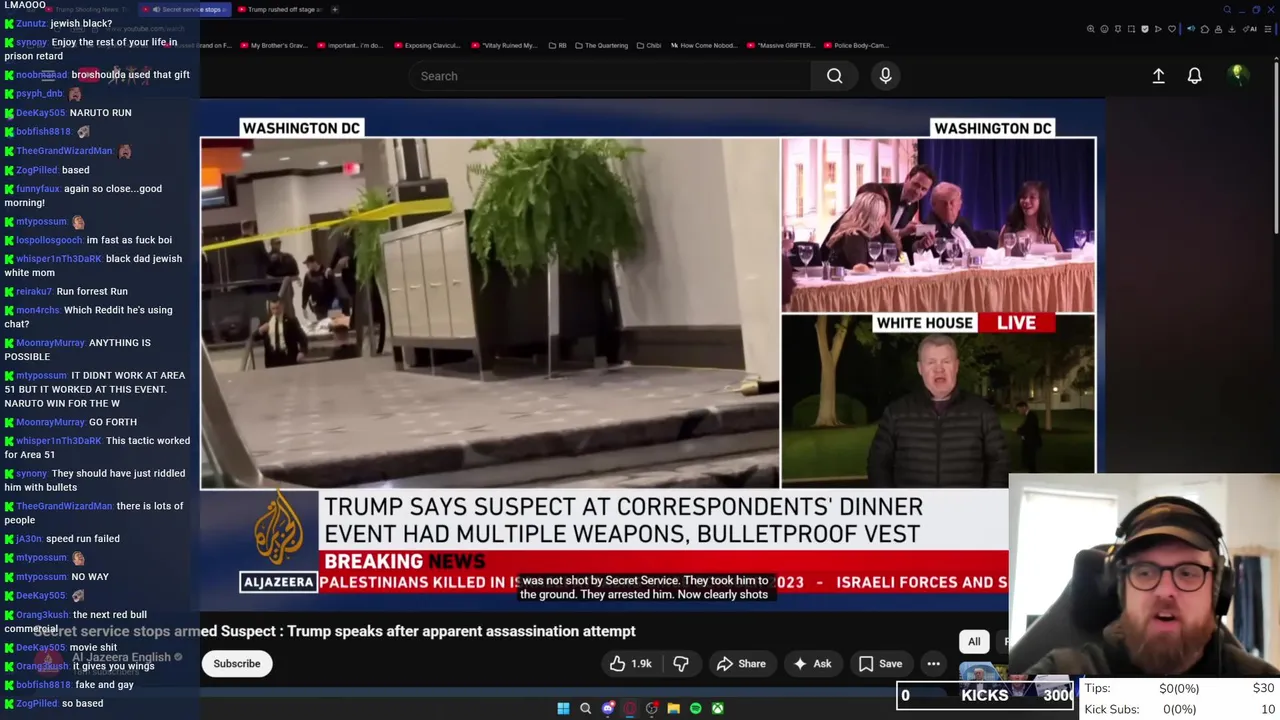Screen dimensions: 1280x720
Task: Click chat username reiraku7
Action: pos(34,291)
